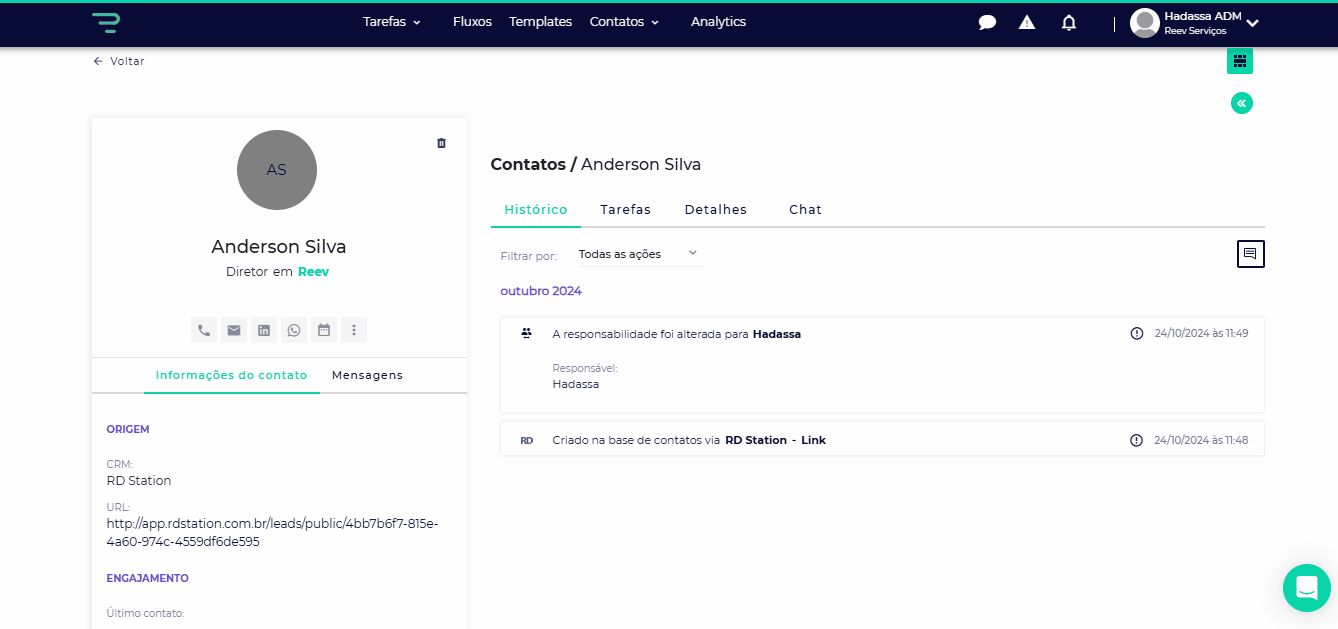Open the Reev company link

pyautogui.click(x=313, y=272)
